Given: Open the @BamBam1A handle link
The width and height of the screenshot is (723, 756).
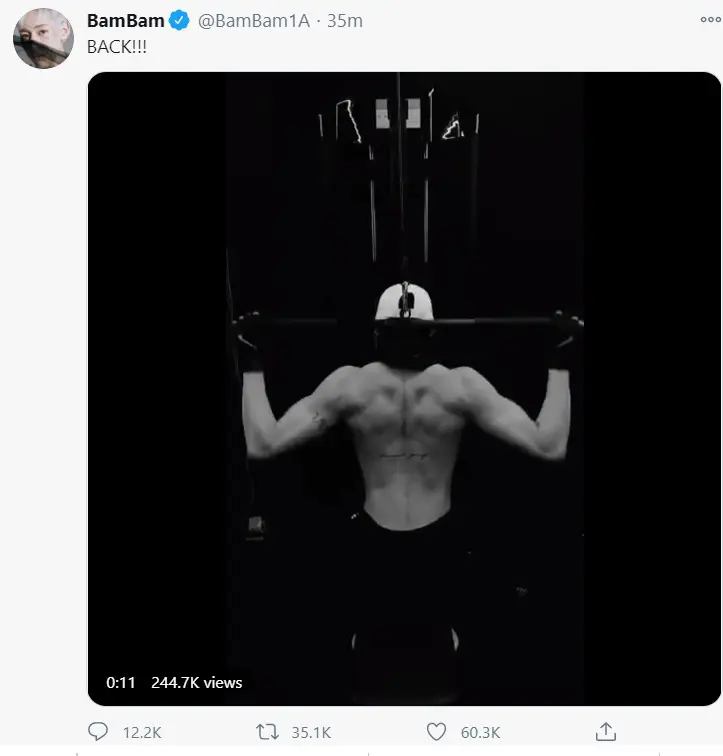Looking at the screenshot, I should click(254, 21).
